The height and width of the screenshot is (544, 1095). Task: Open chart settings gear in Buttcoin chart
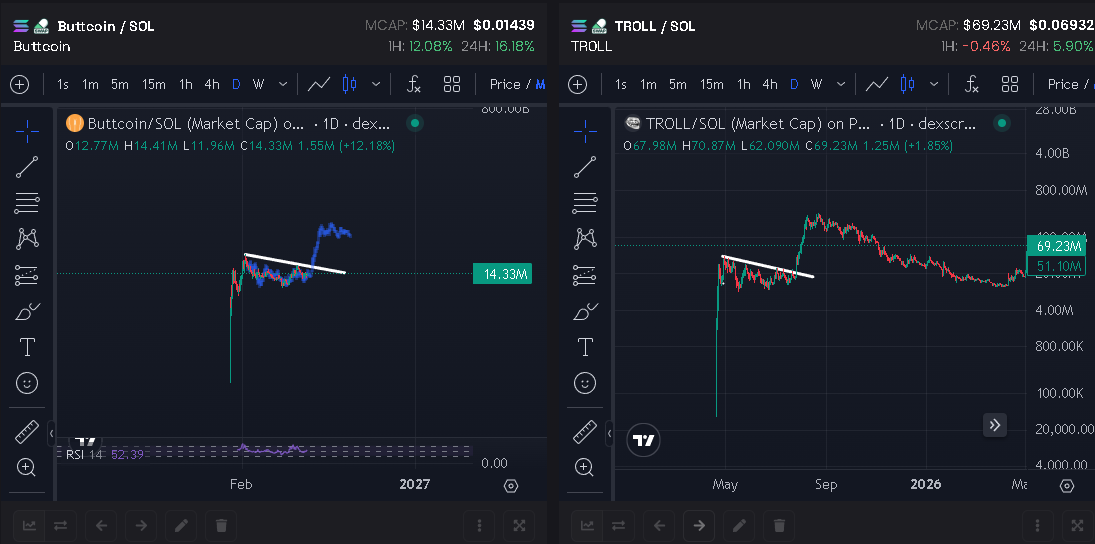point(510,486)
